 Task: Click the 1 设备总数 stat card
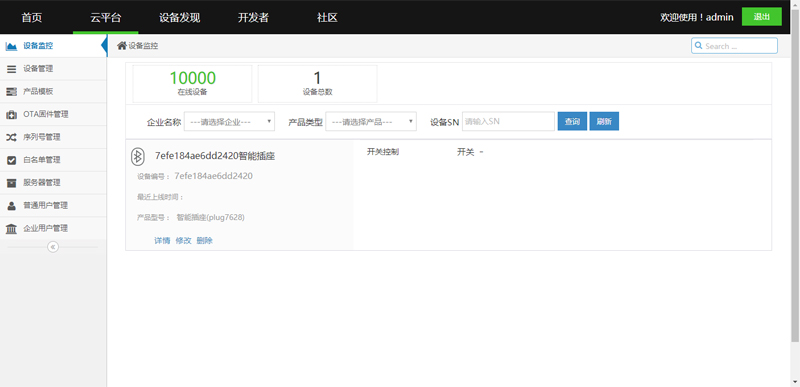point(317,84)
